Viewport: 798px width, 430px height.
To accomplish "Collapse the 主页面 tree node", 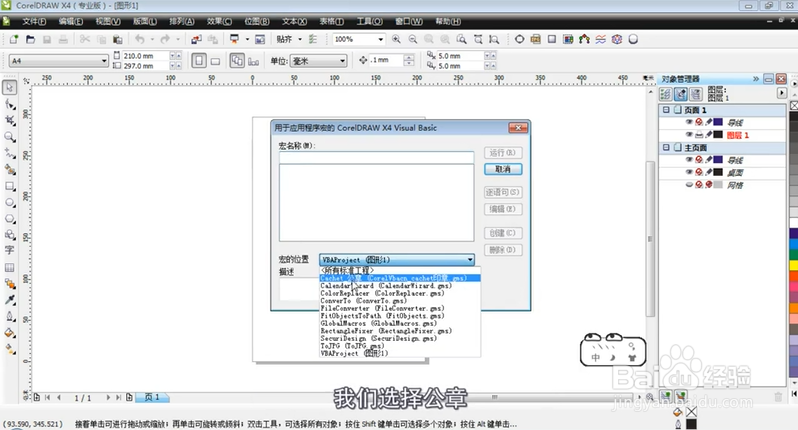I will 666,148.
